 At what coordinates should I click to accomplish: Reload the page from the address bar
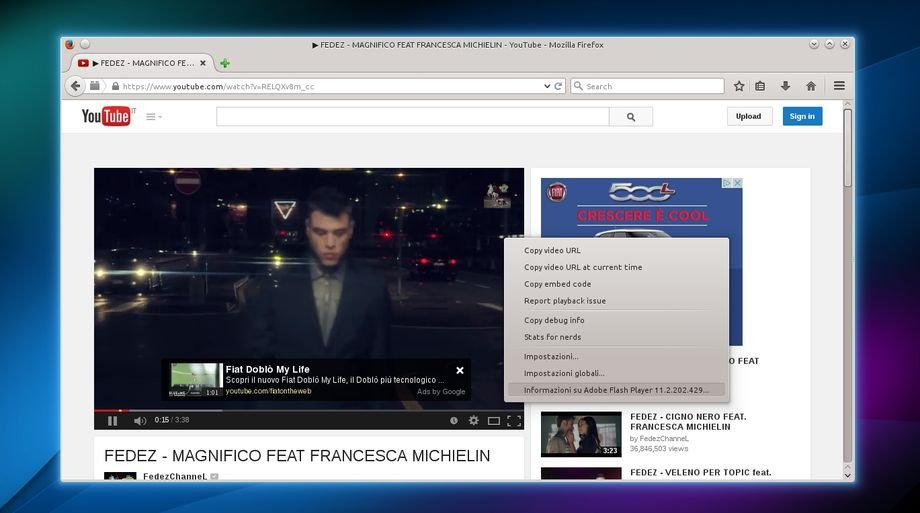pyautogui.click(x=558, y=86)
